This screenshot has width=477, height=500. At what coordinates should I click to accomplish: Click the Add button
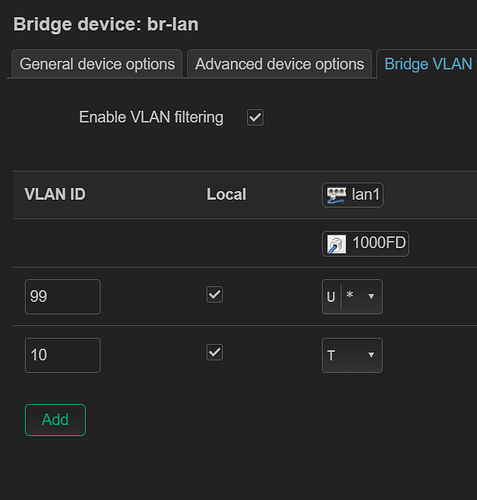coord(55,420)
